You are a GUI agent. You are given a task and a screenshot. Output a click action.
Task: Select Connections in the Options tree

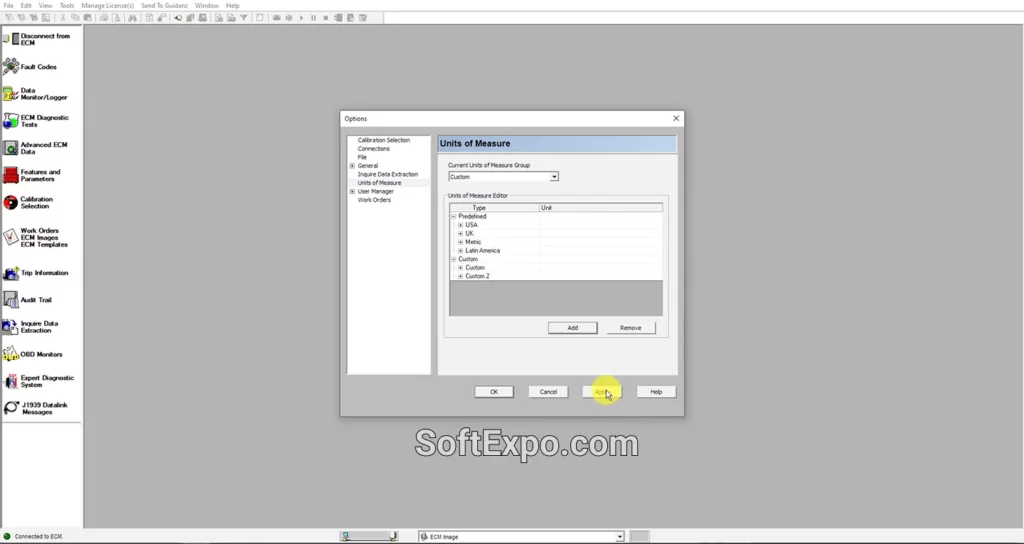tap(374, 149)
